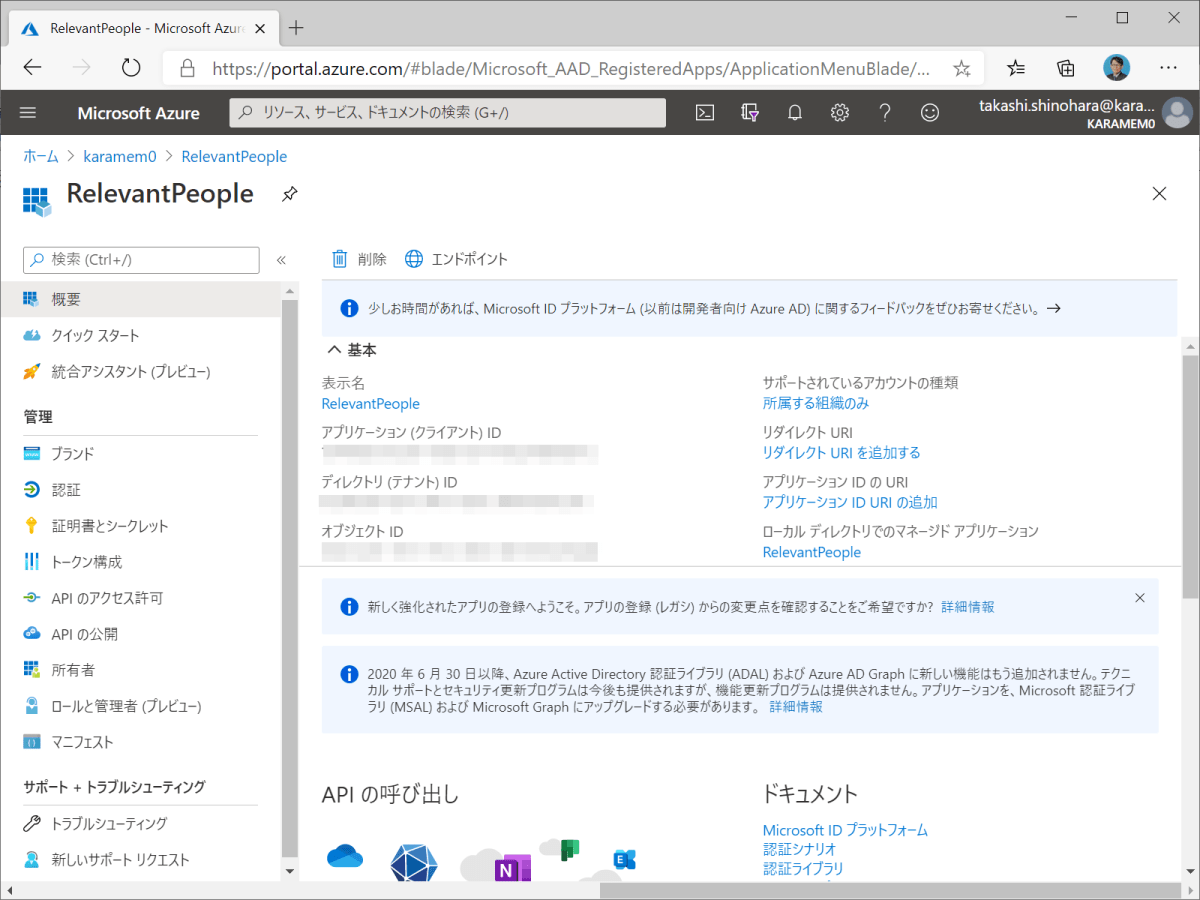Screen dimensions: 1200x900
Task: Click the OneNote icon
Action: [512, 870]
